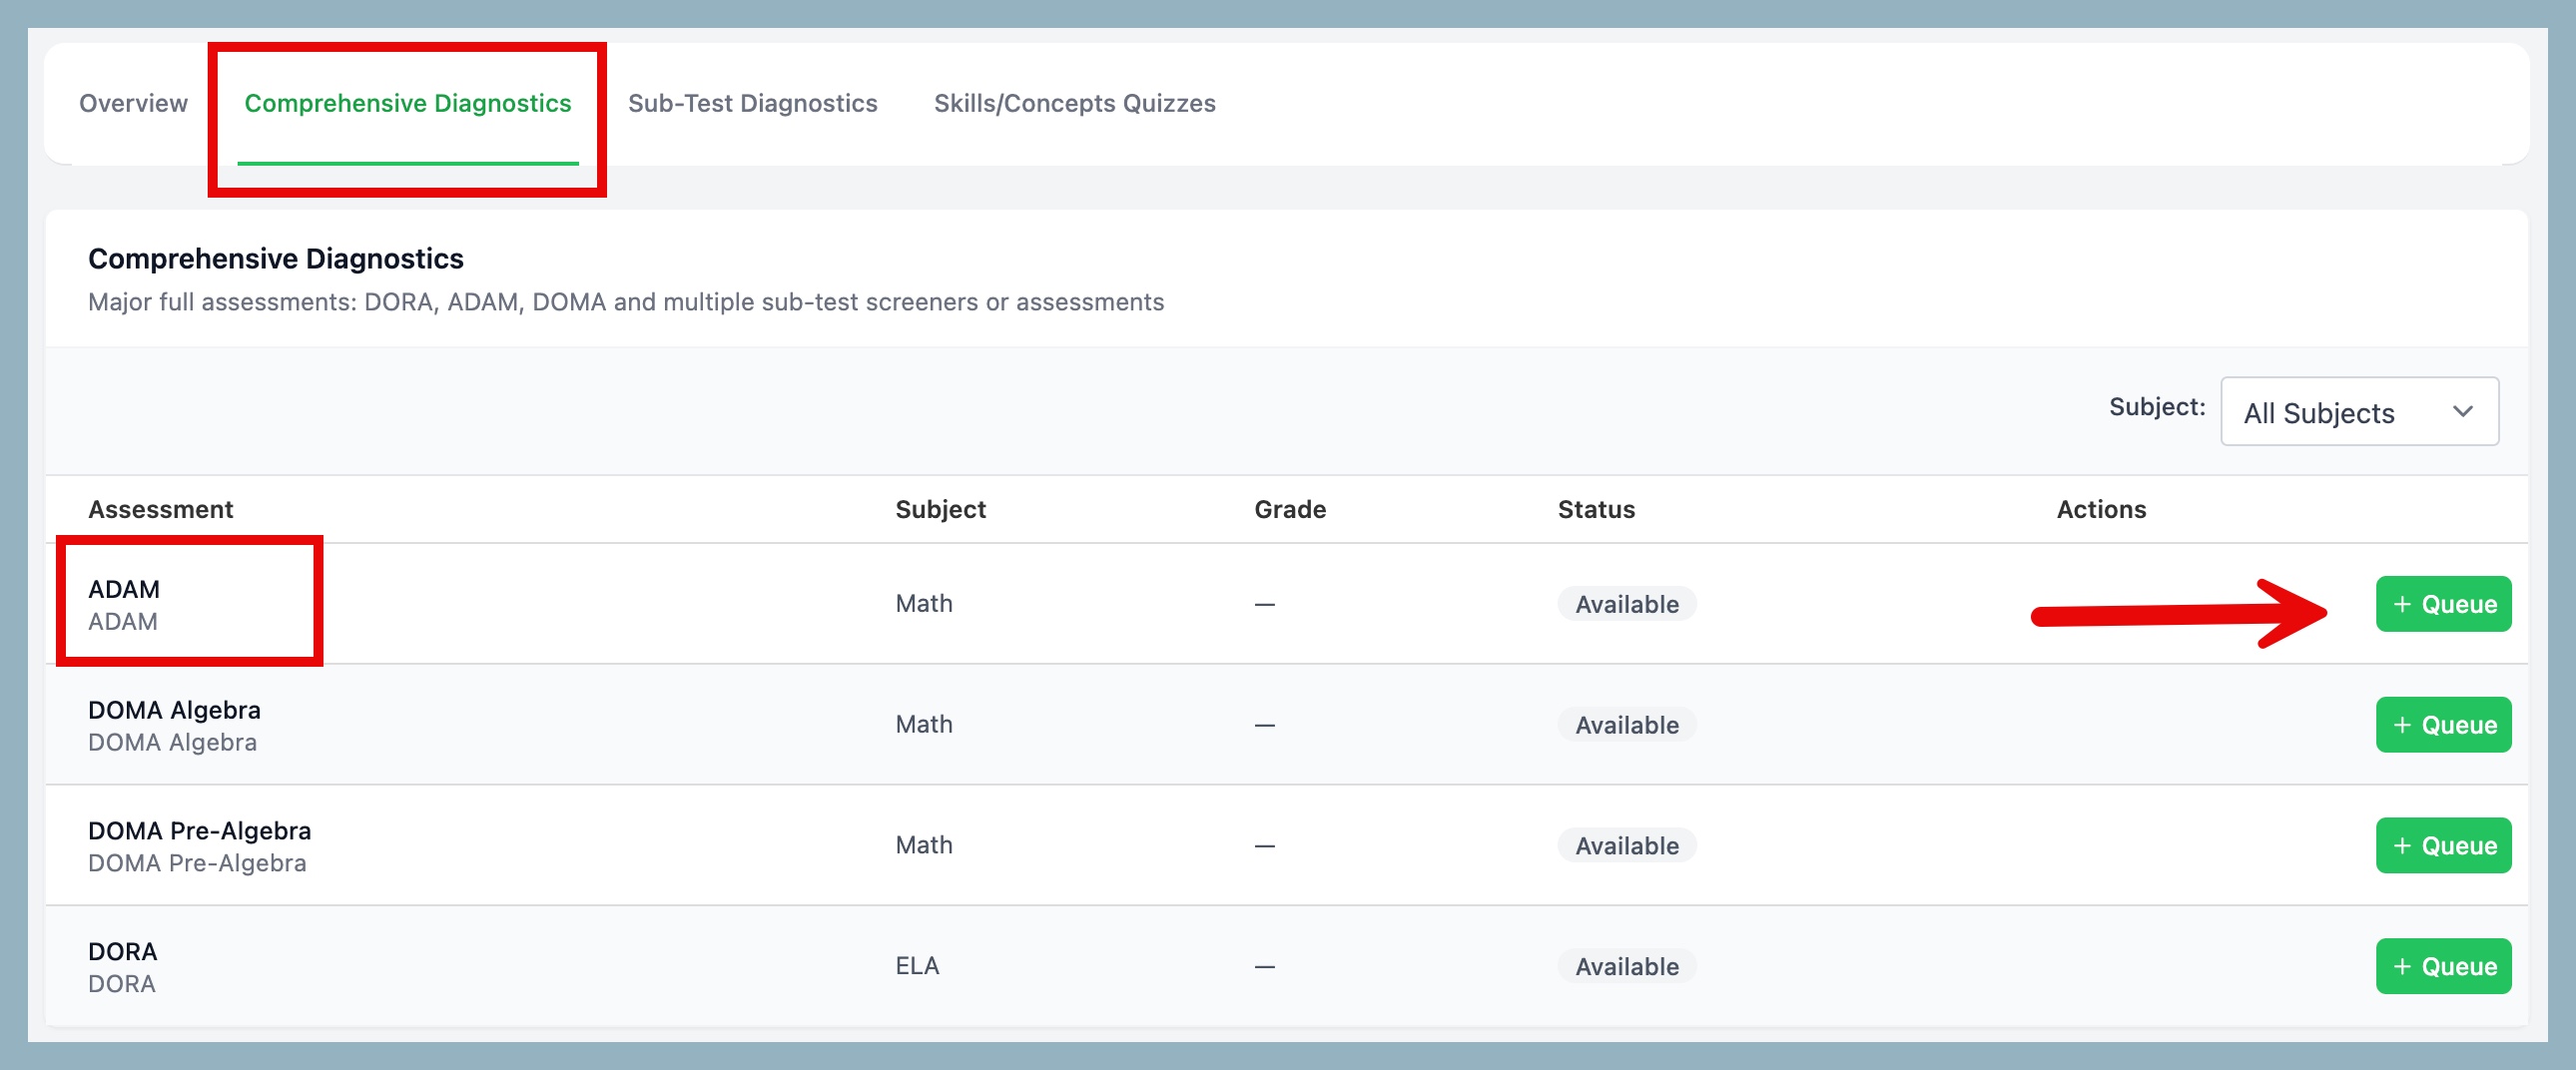This screenshot has height=1070, width=2576.
Task: Queue the DOMA Pre-Algebra assessment
Action: point(2442,846)
